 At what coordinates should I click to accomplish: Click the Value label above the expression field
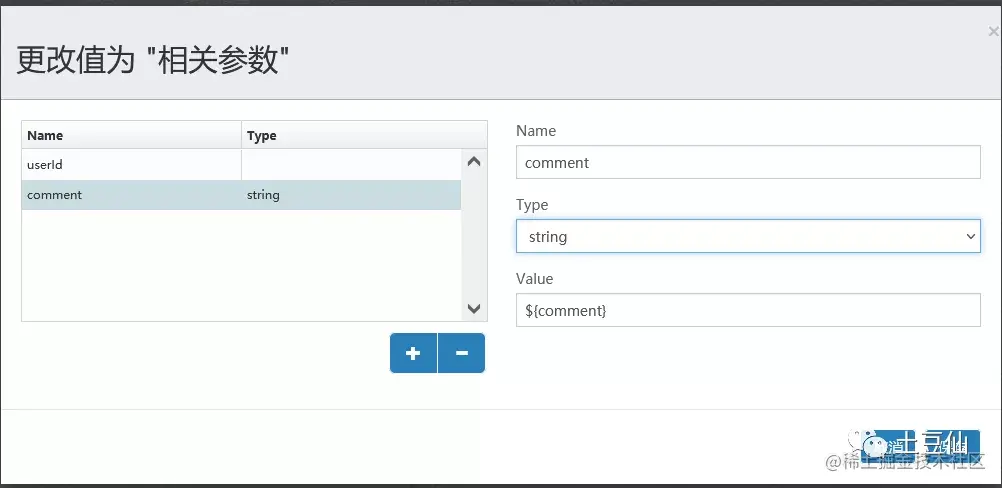[x=534, y=279]
